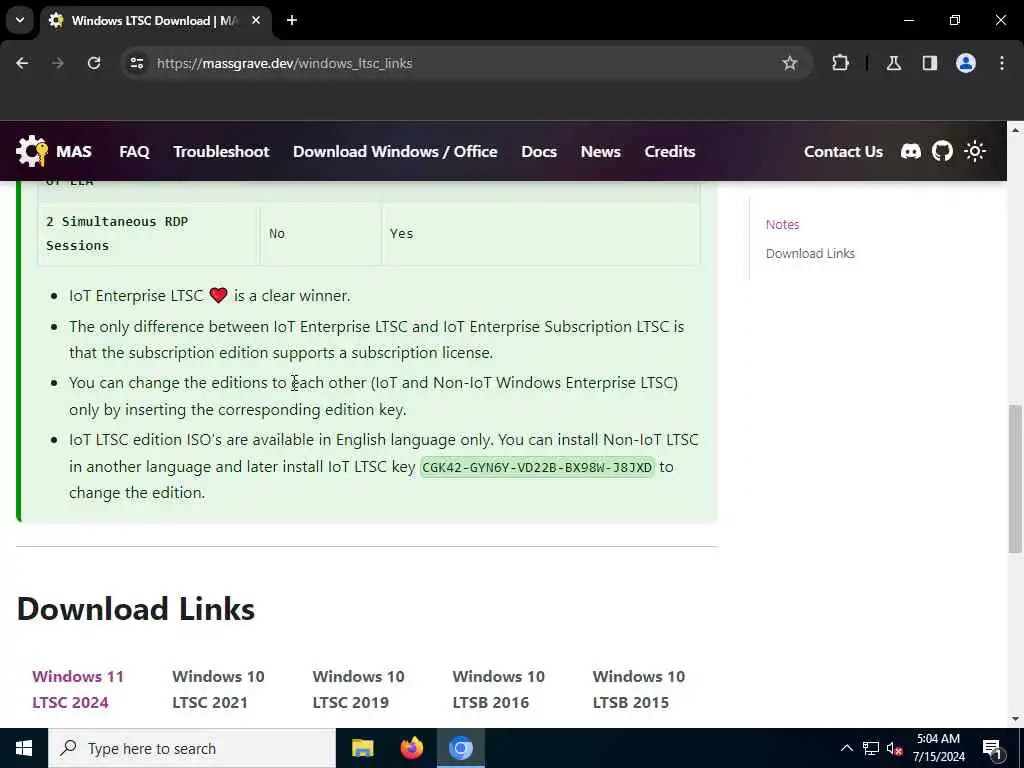Open the Chrome profile avatar
The width and height of the screenshot is (1024, 768).
coord(965,63)
